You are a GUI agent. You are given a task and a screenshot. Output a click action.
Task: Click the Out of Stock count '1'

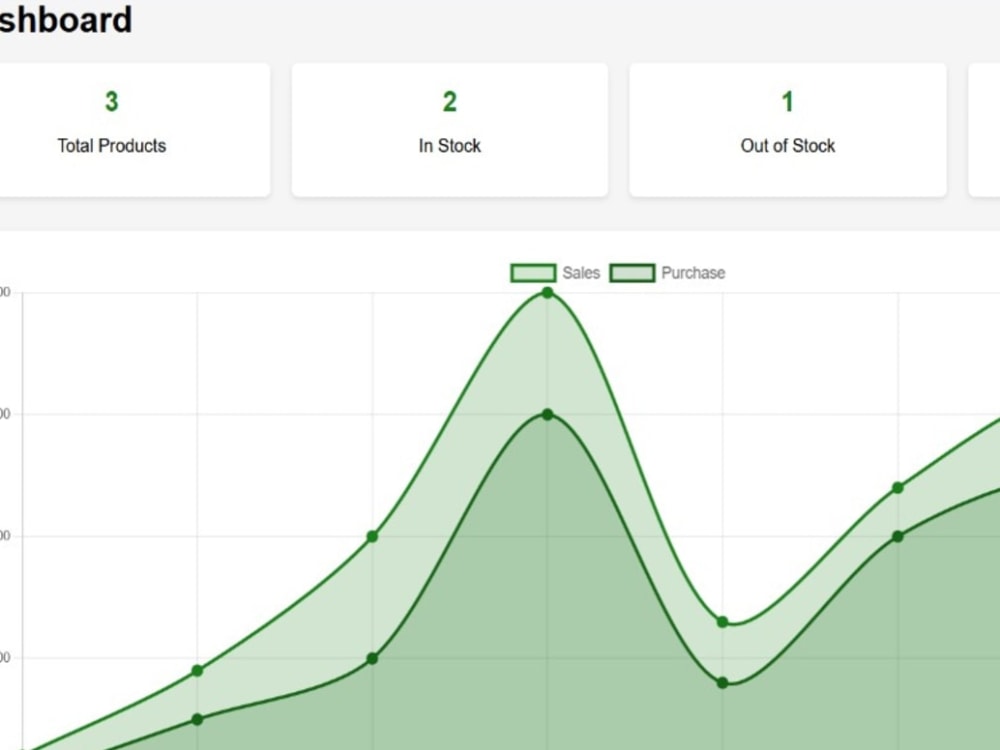point(788,101)
